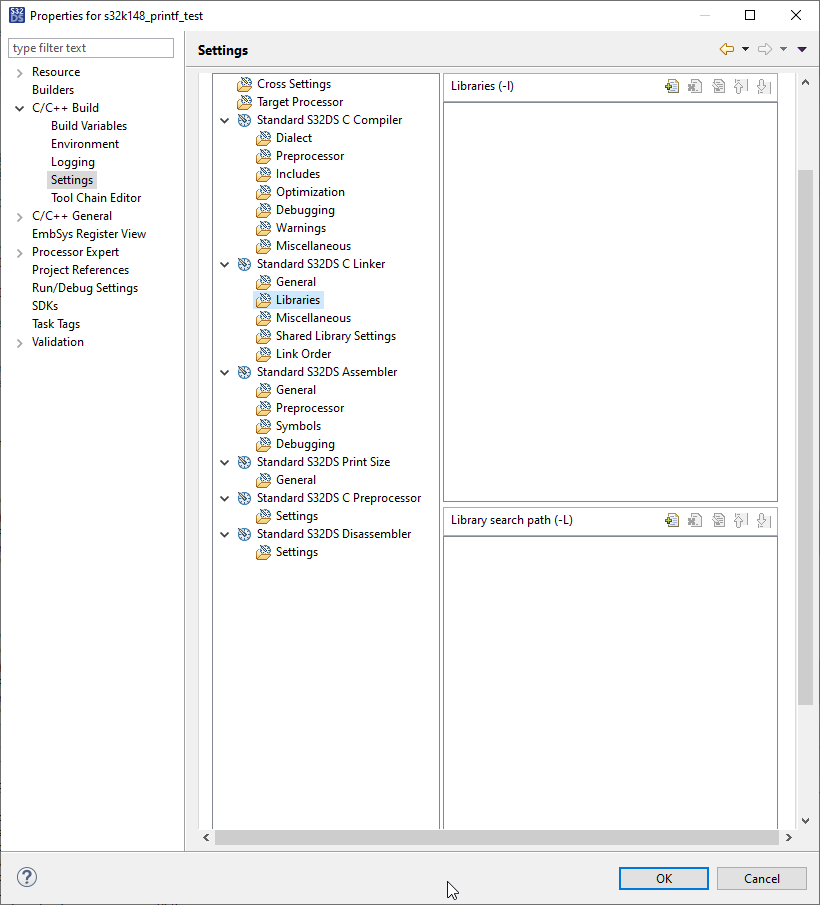
Task: Open the Settings view menu arrow
Action: [802, 49]
